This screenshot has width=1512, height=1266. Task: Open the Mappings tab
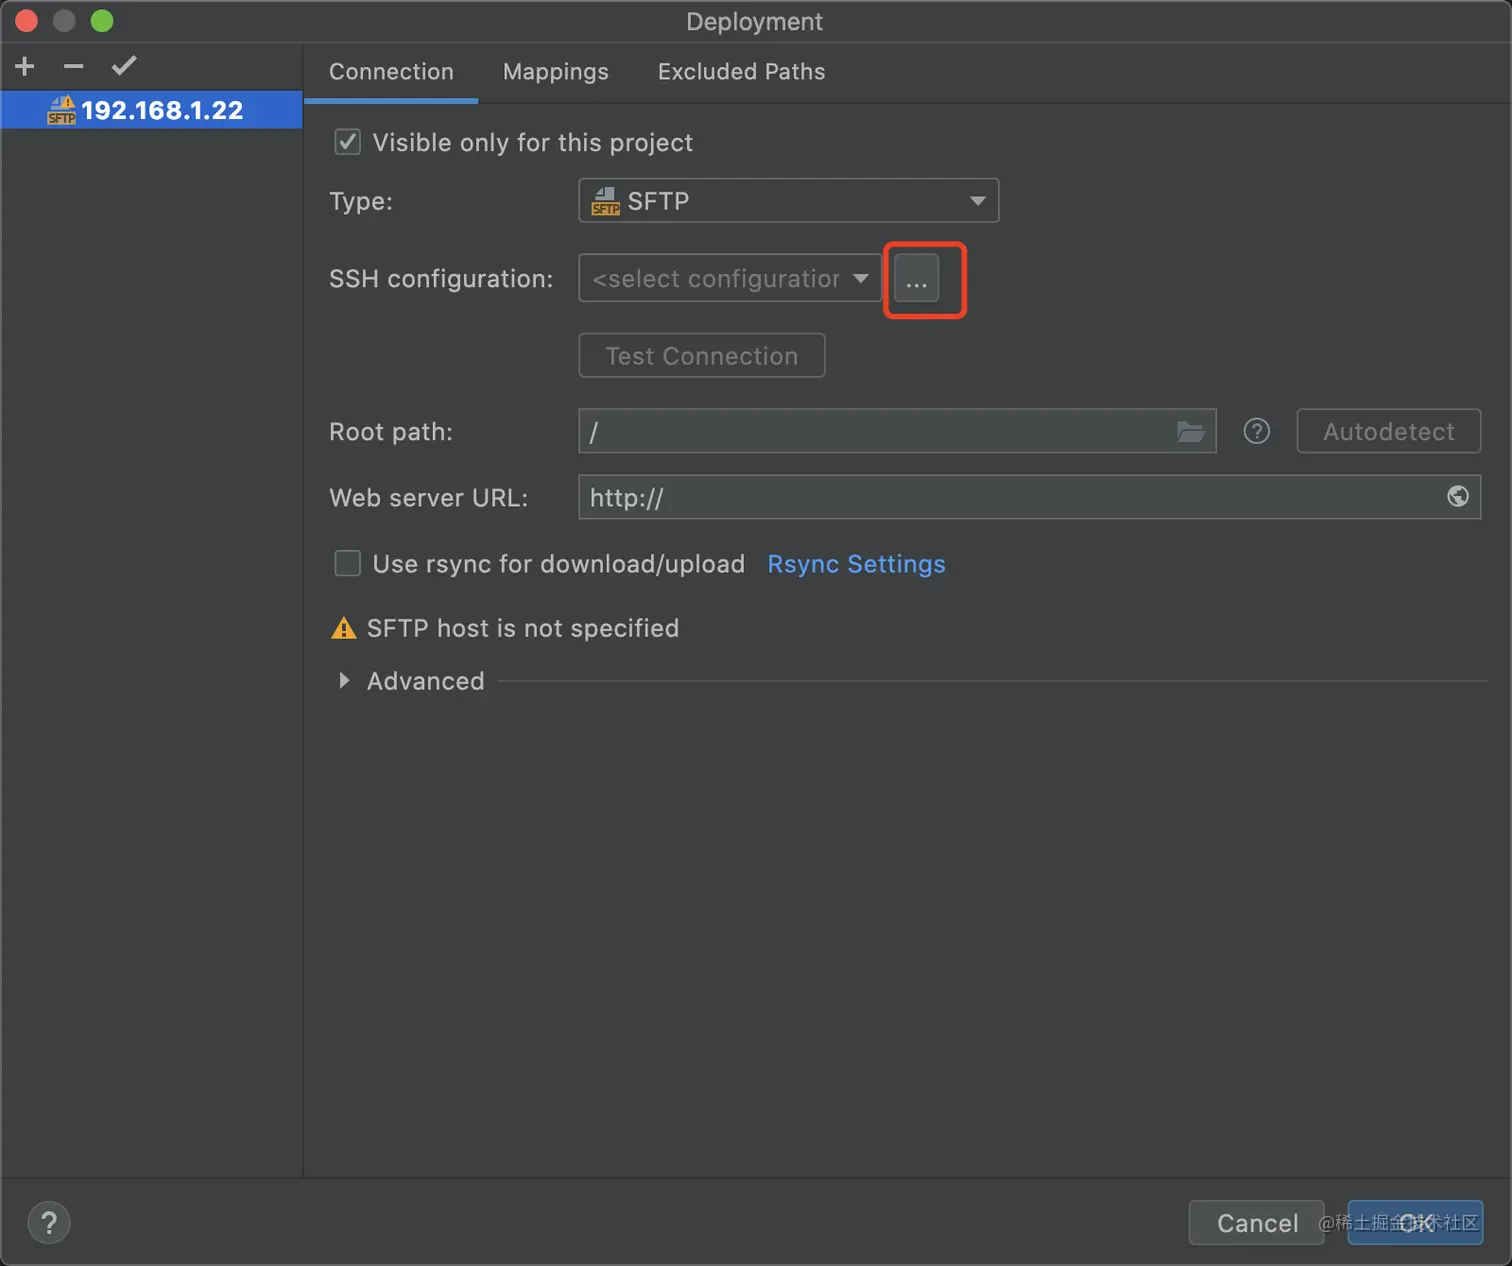(556, 72)
